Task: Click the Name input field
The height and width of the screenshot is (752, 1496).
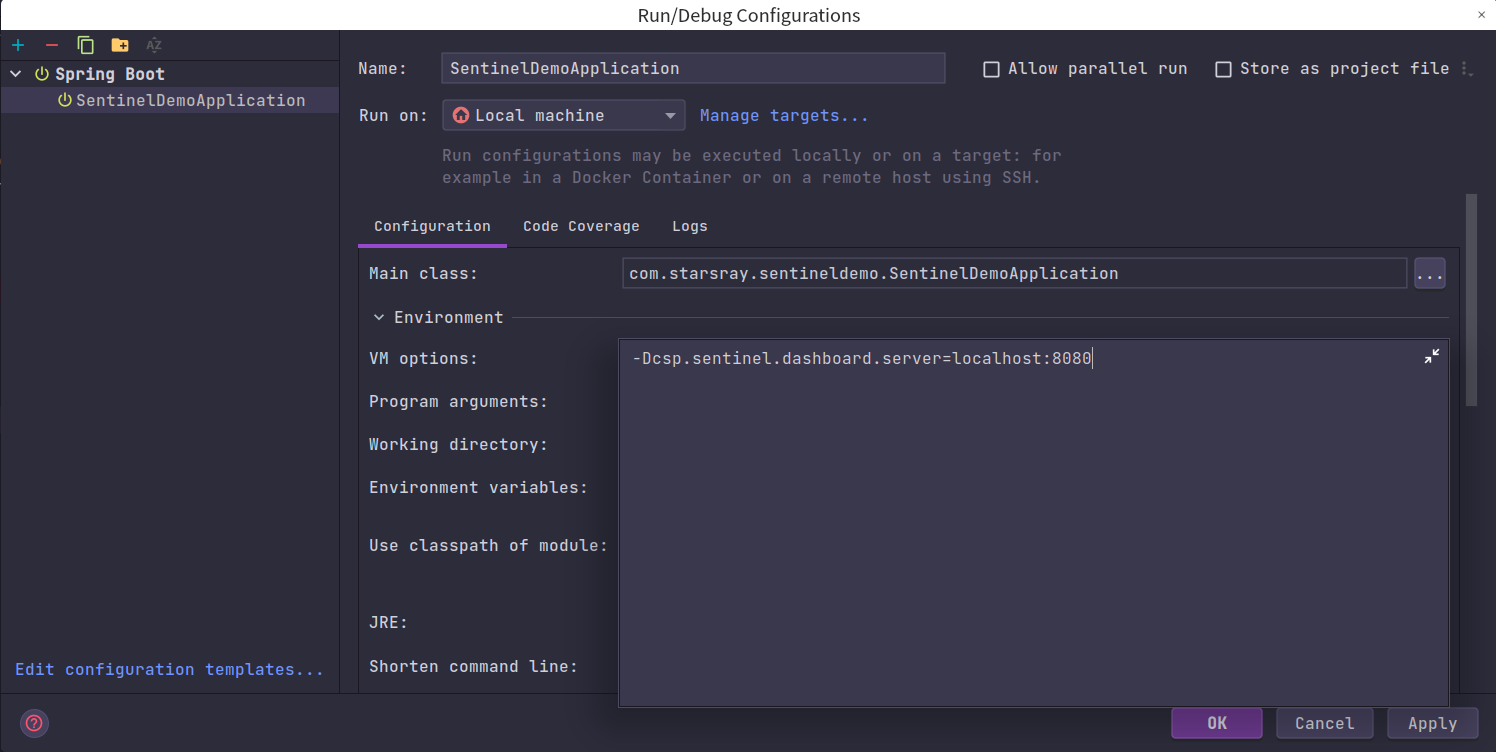Action: point(692,68)
